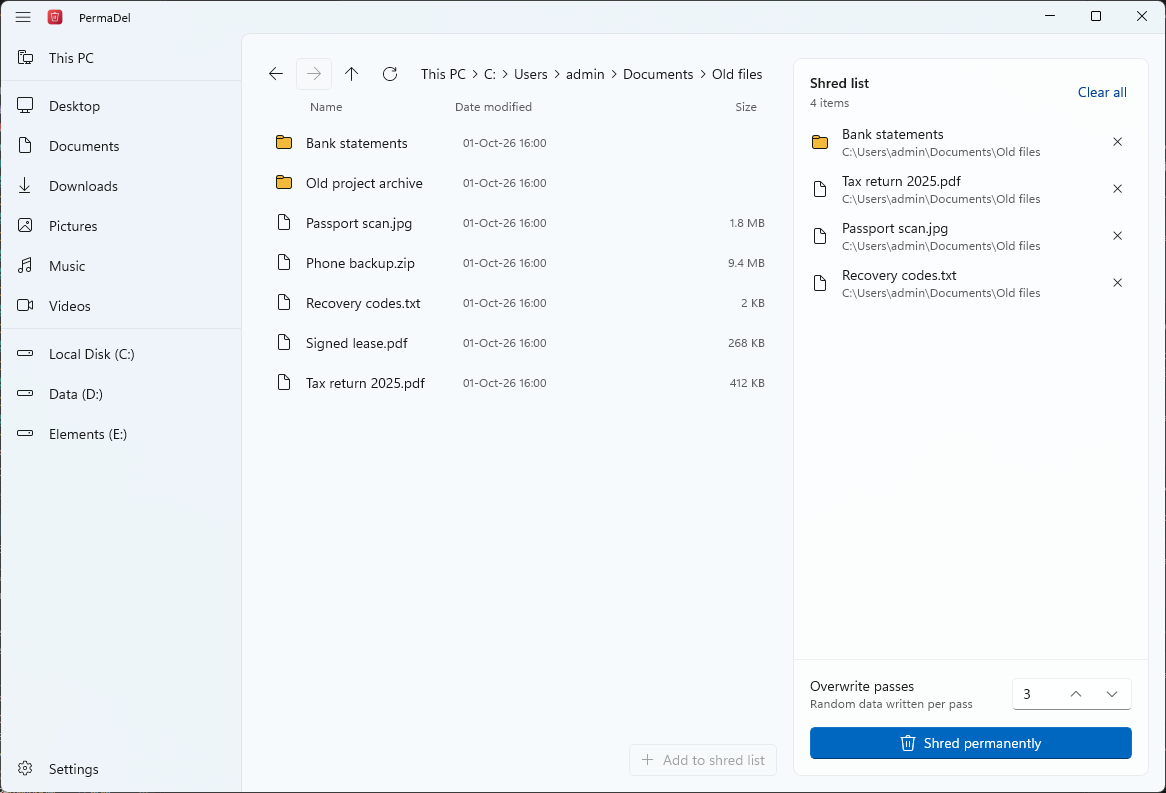
Task: Open Downloads in the sidebar
Action: (x=121, y=186)
